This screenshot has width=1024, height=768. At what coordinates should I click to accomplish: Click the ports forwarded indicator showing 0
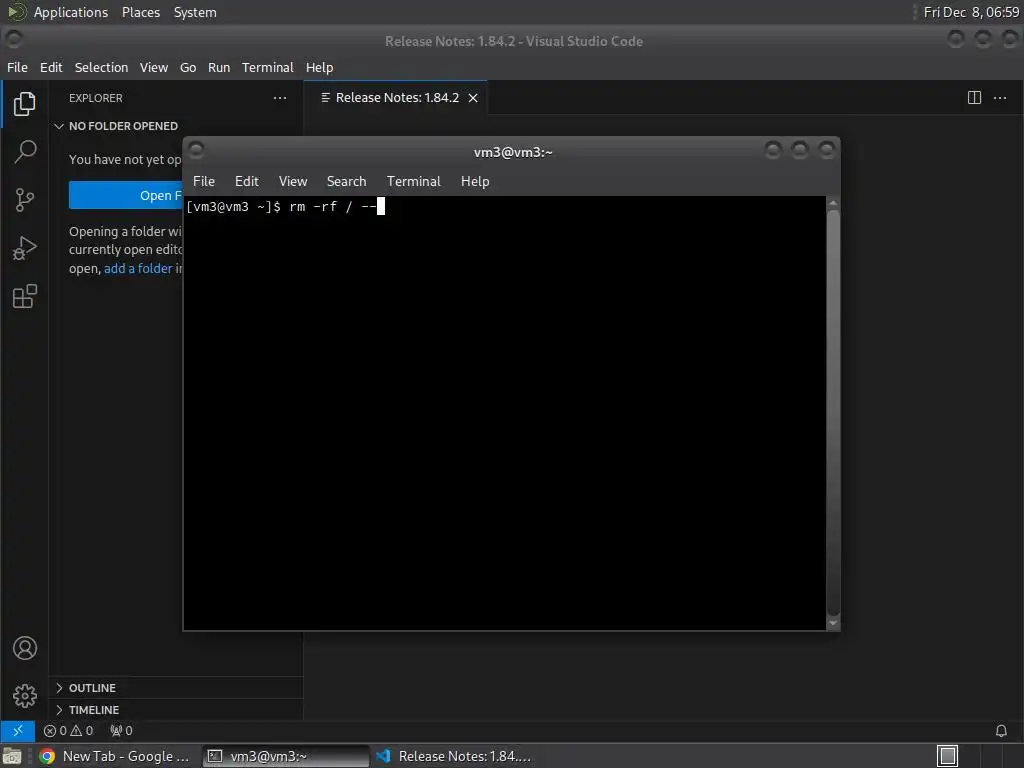pyautogui.click(x=121, y=730)
